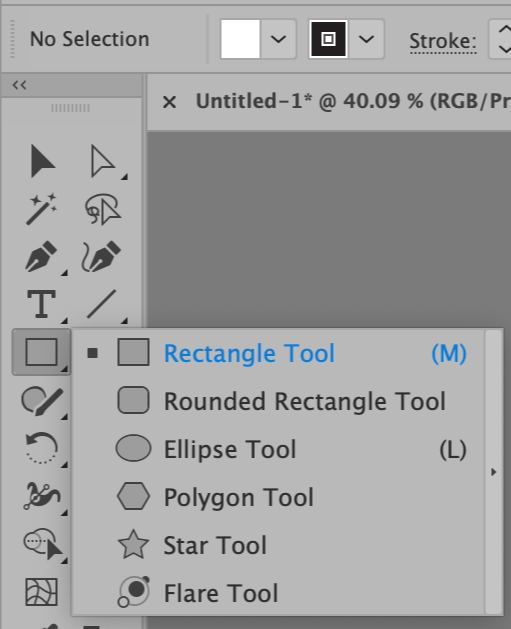
Task: Select the Pen tool
Action: (x=42, y=257)
